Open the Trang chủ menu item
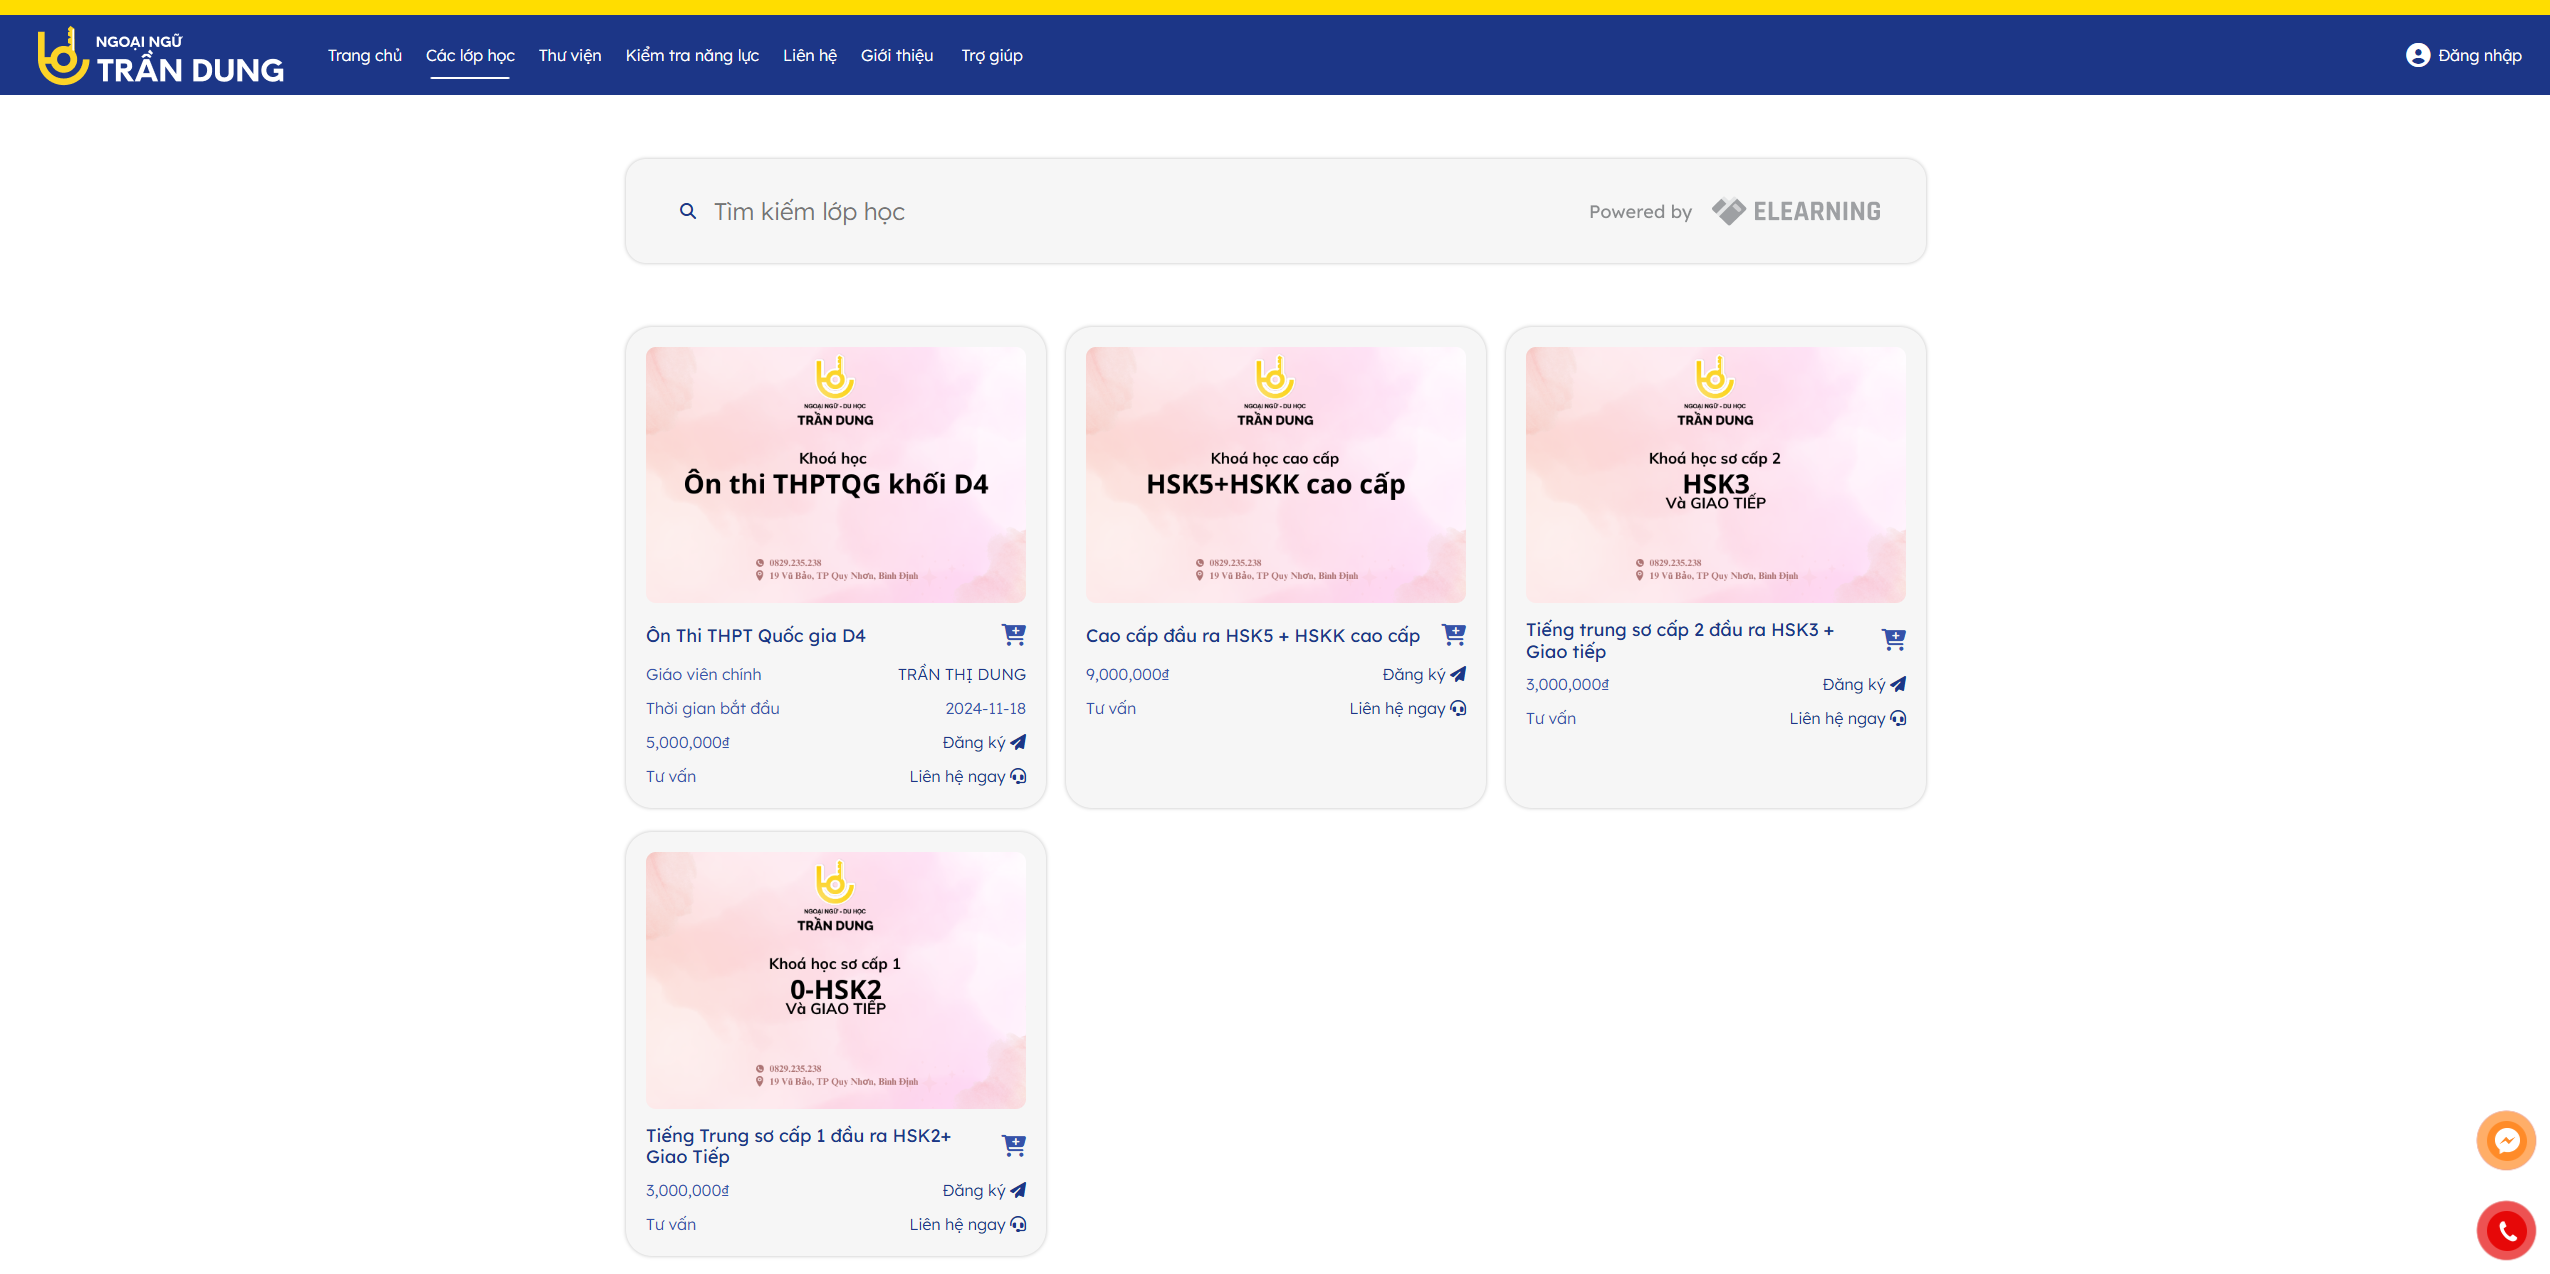The image size is (2550, 1274). (x=364, y=55)
